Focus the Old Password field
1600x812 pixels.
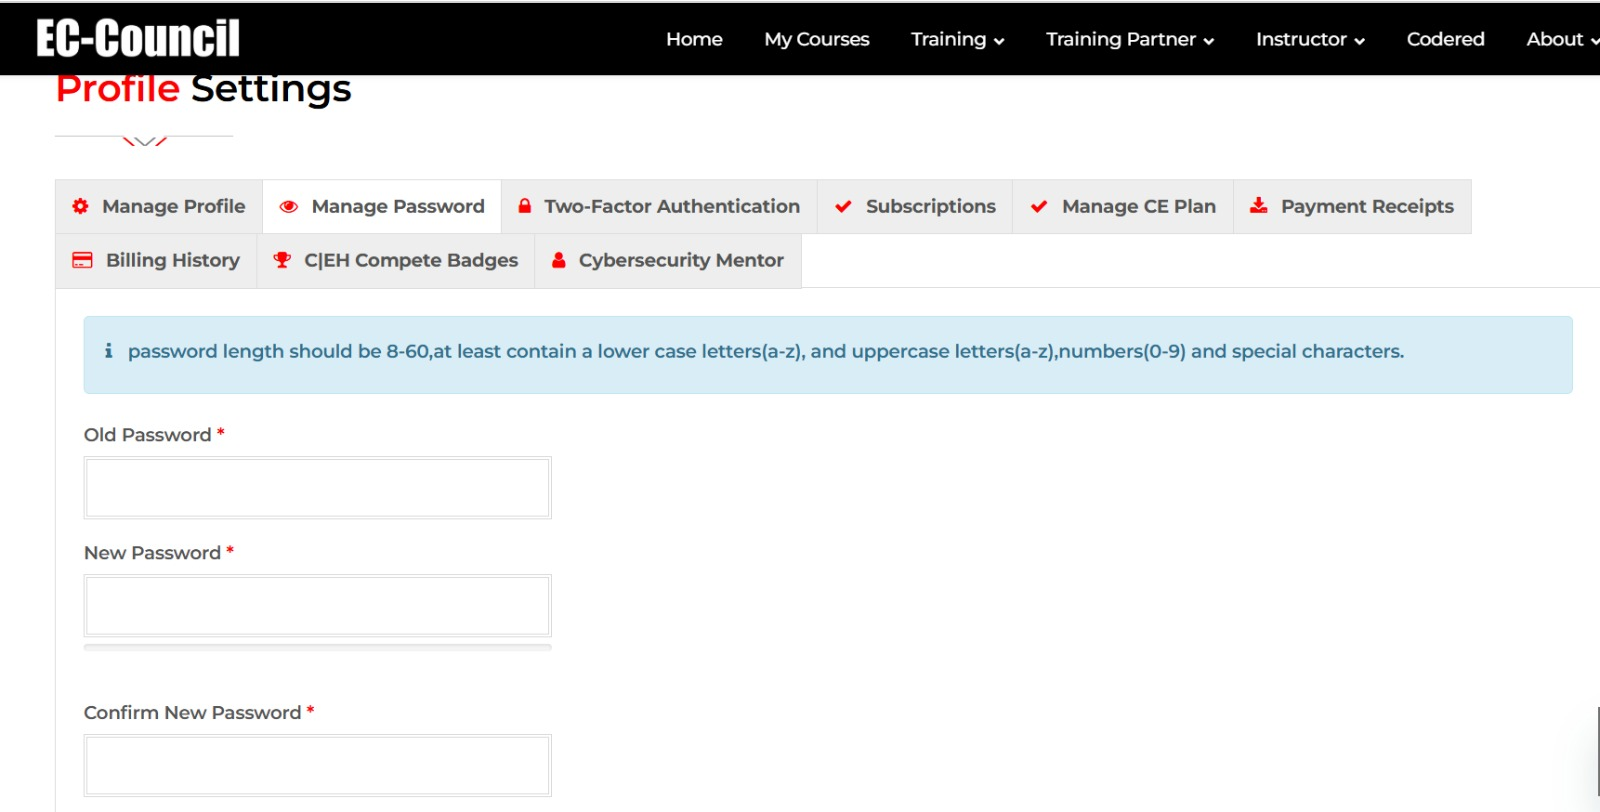pos(317,488)
